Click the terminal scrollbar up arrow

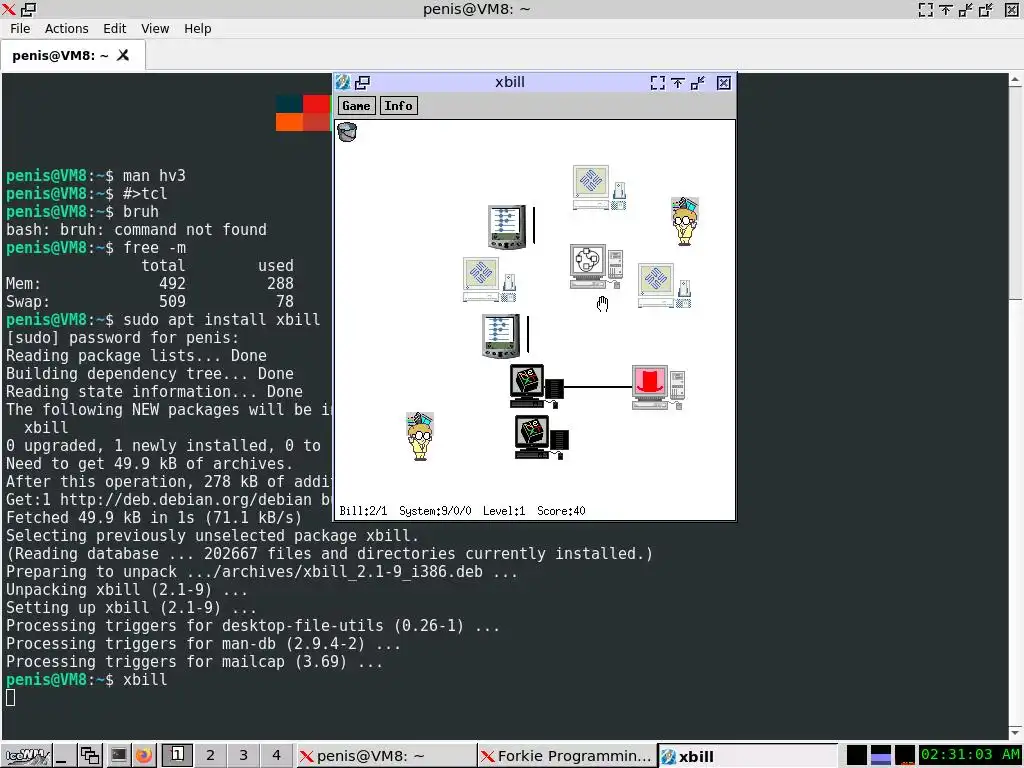[x=1016, y=80]
